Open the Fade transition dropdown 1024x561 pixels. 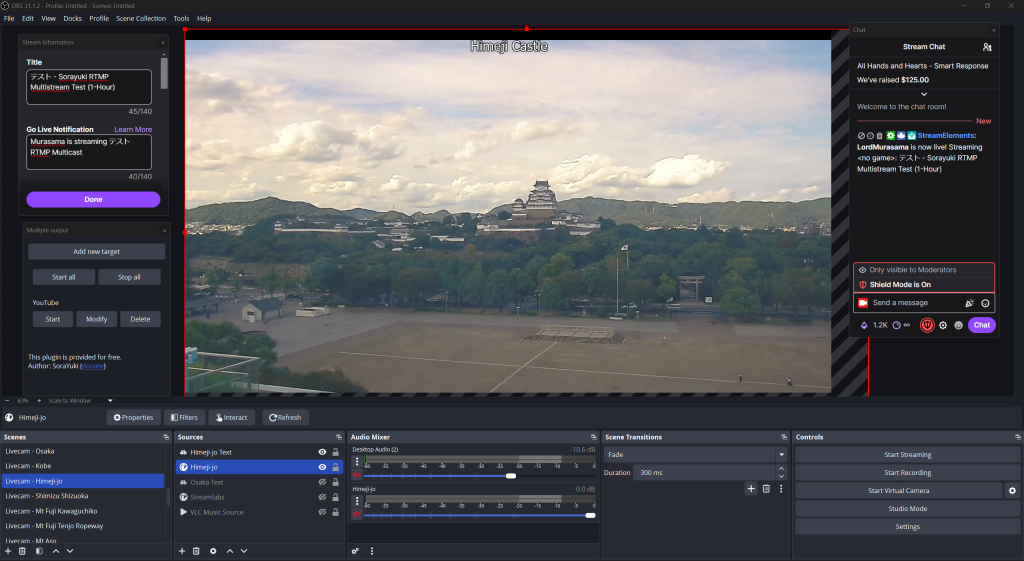[x=695, y=454]
